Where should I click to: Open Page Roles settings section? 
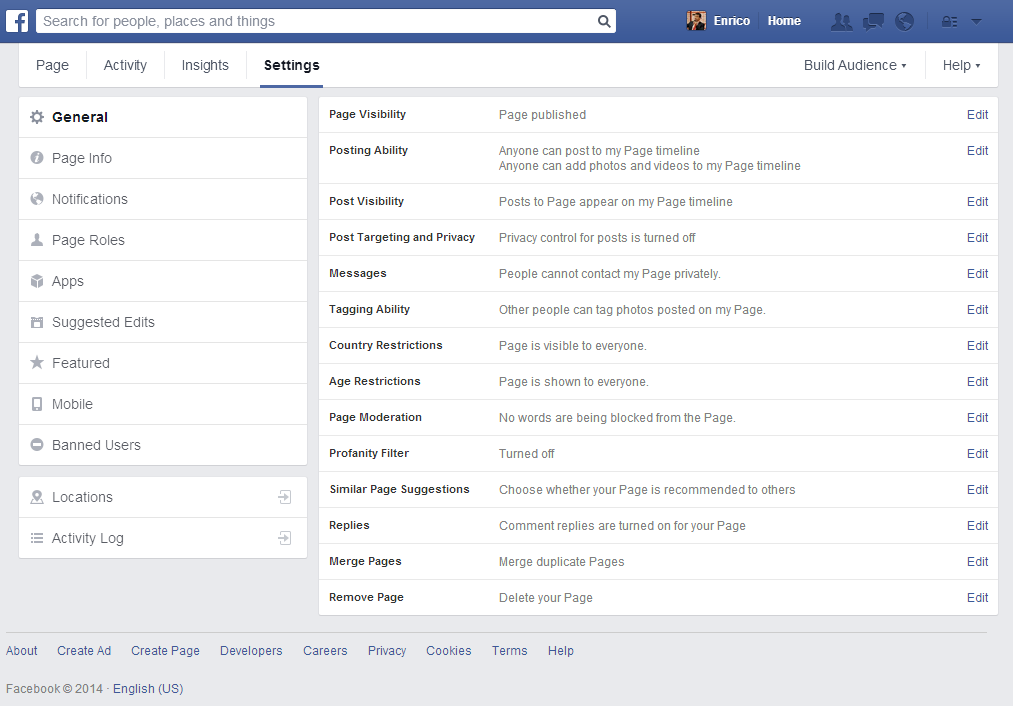pyautogui.click(x=163, y=240)
